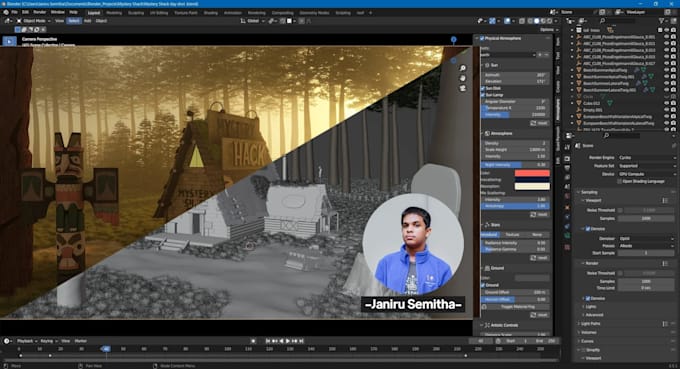Open the Playback popover in timeline

27,341
